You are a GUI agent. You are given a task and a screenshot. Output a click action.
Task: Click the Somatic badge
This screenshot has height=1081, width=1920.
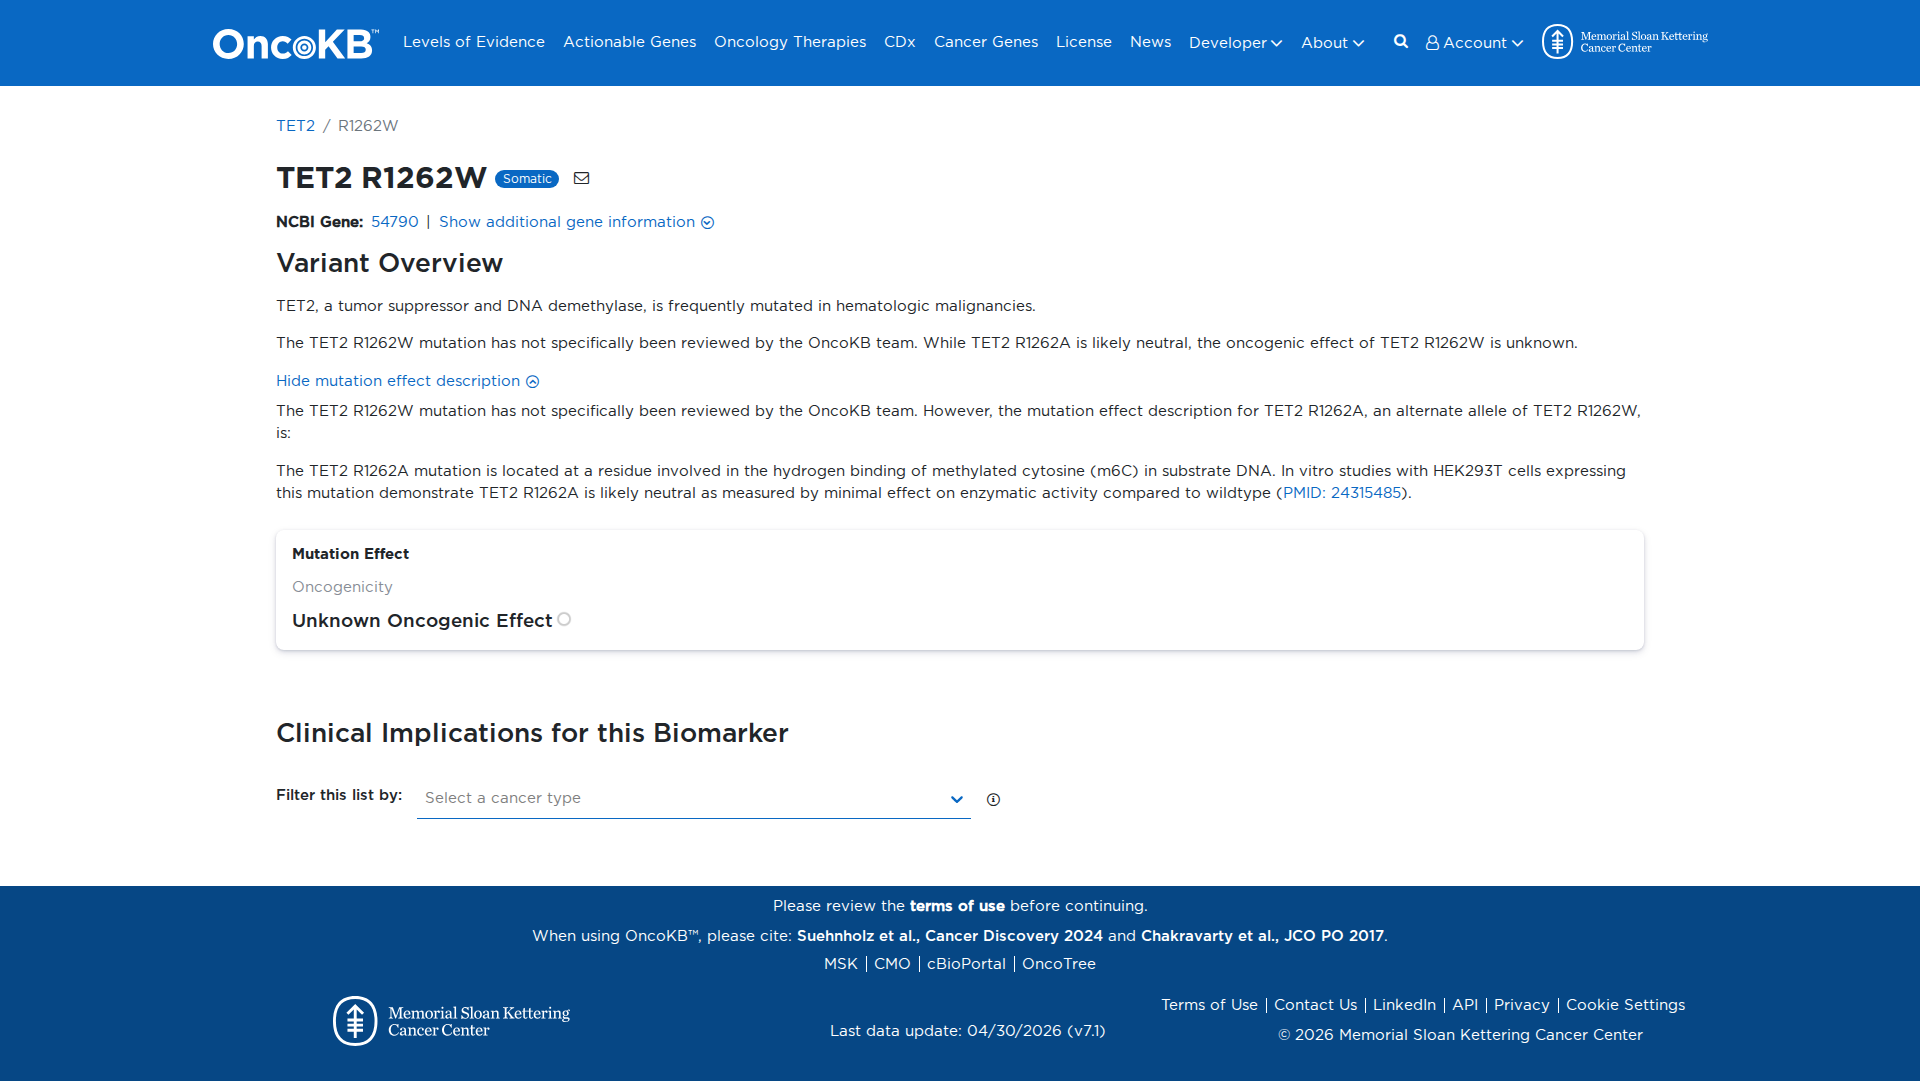coord(527,179)
